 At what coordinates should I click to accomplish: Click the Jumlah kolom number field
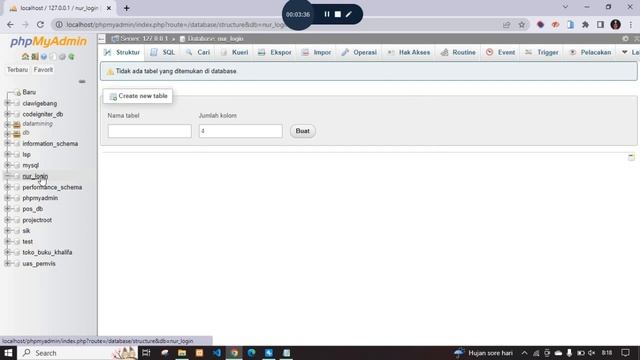tap(240, 131)
